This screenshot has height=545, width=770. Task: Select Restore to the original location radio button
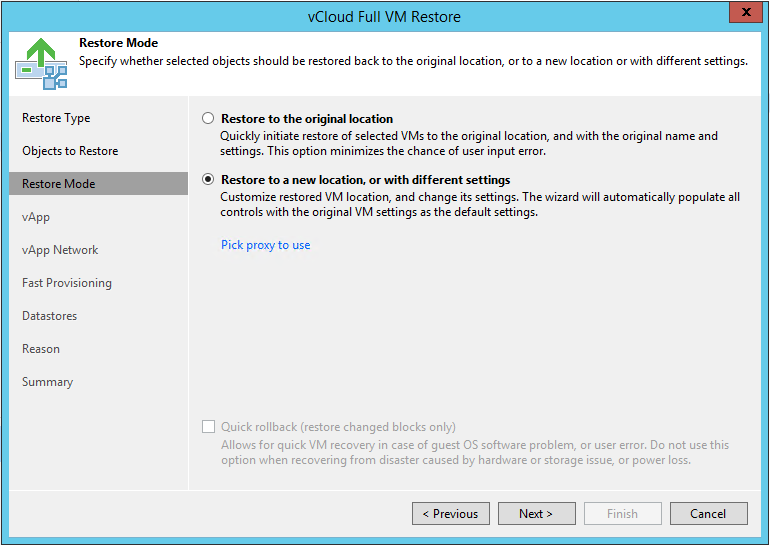[208, 118]
